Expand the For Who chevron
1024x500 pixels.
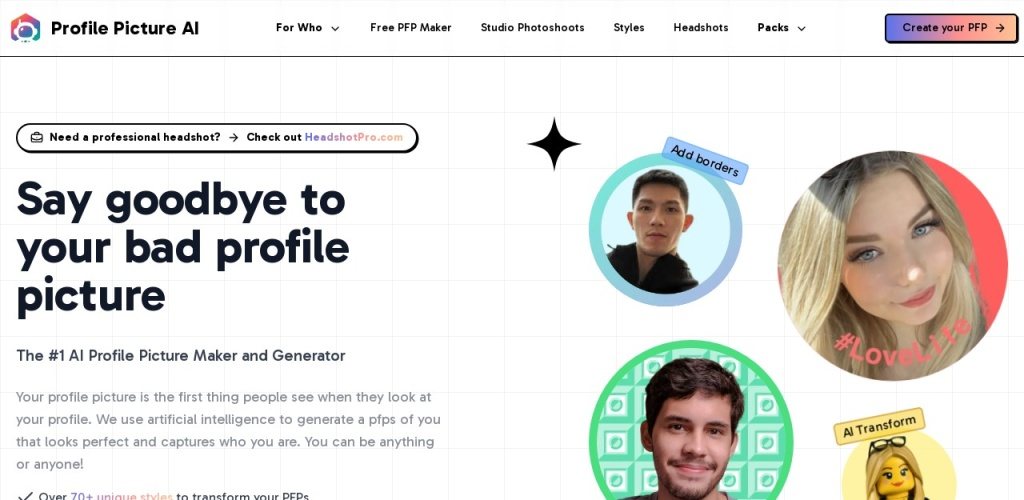[x=335, y=28]
